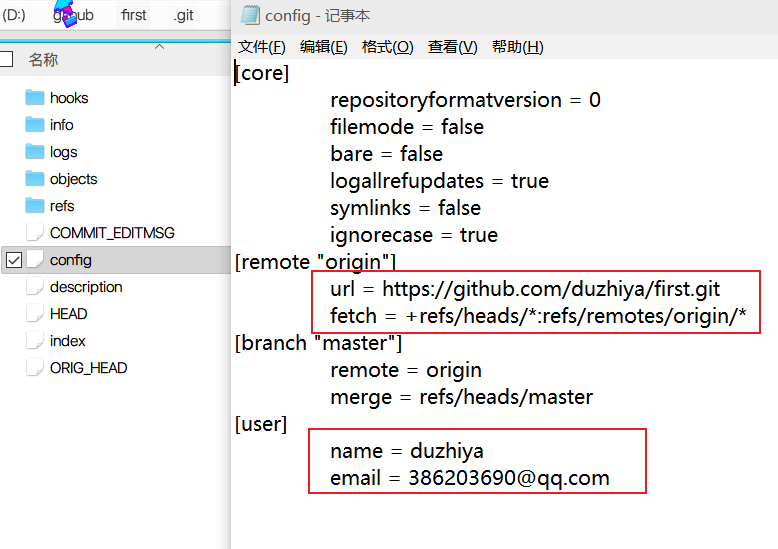Select the info folder name
The height and width of the screenshot is (549, 778).
coord(62,125)
